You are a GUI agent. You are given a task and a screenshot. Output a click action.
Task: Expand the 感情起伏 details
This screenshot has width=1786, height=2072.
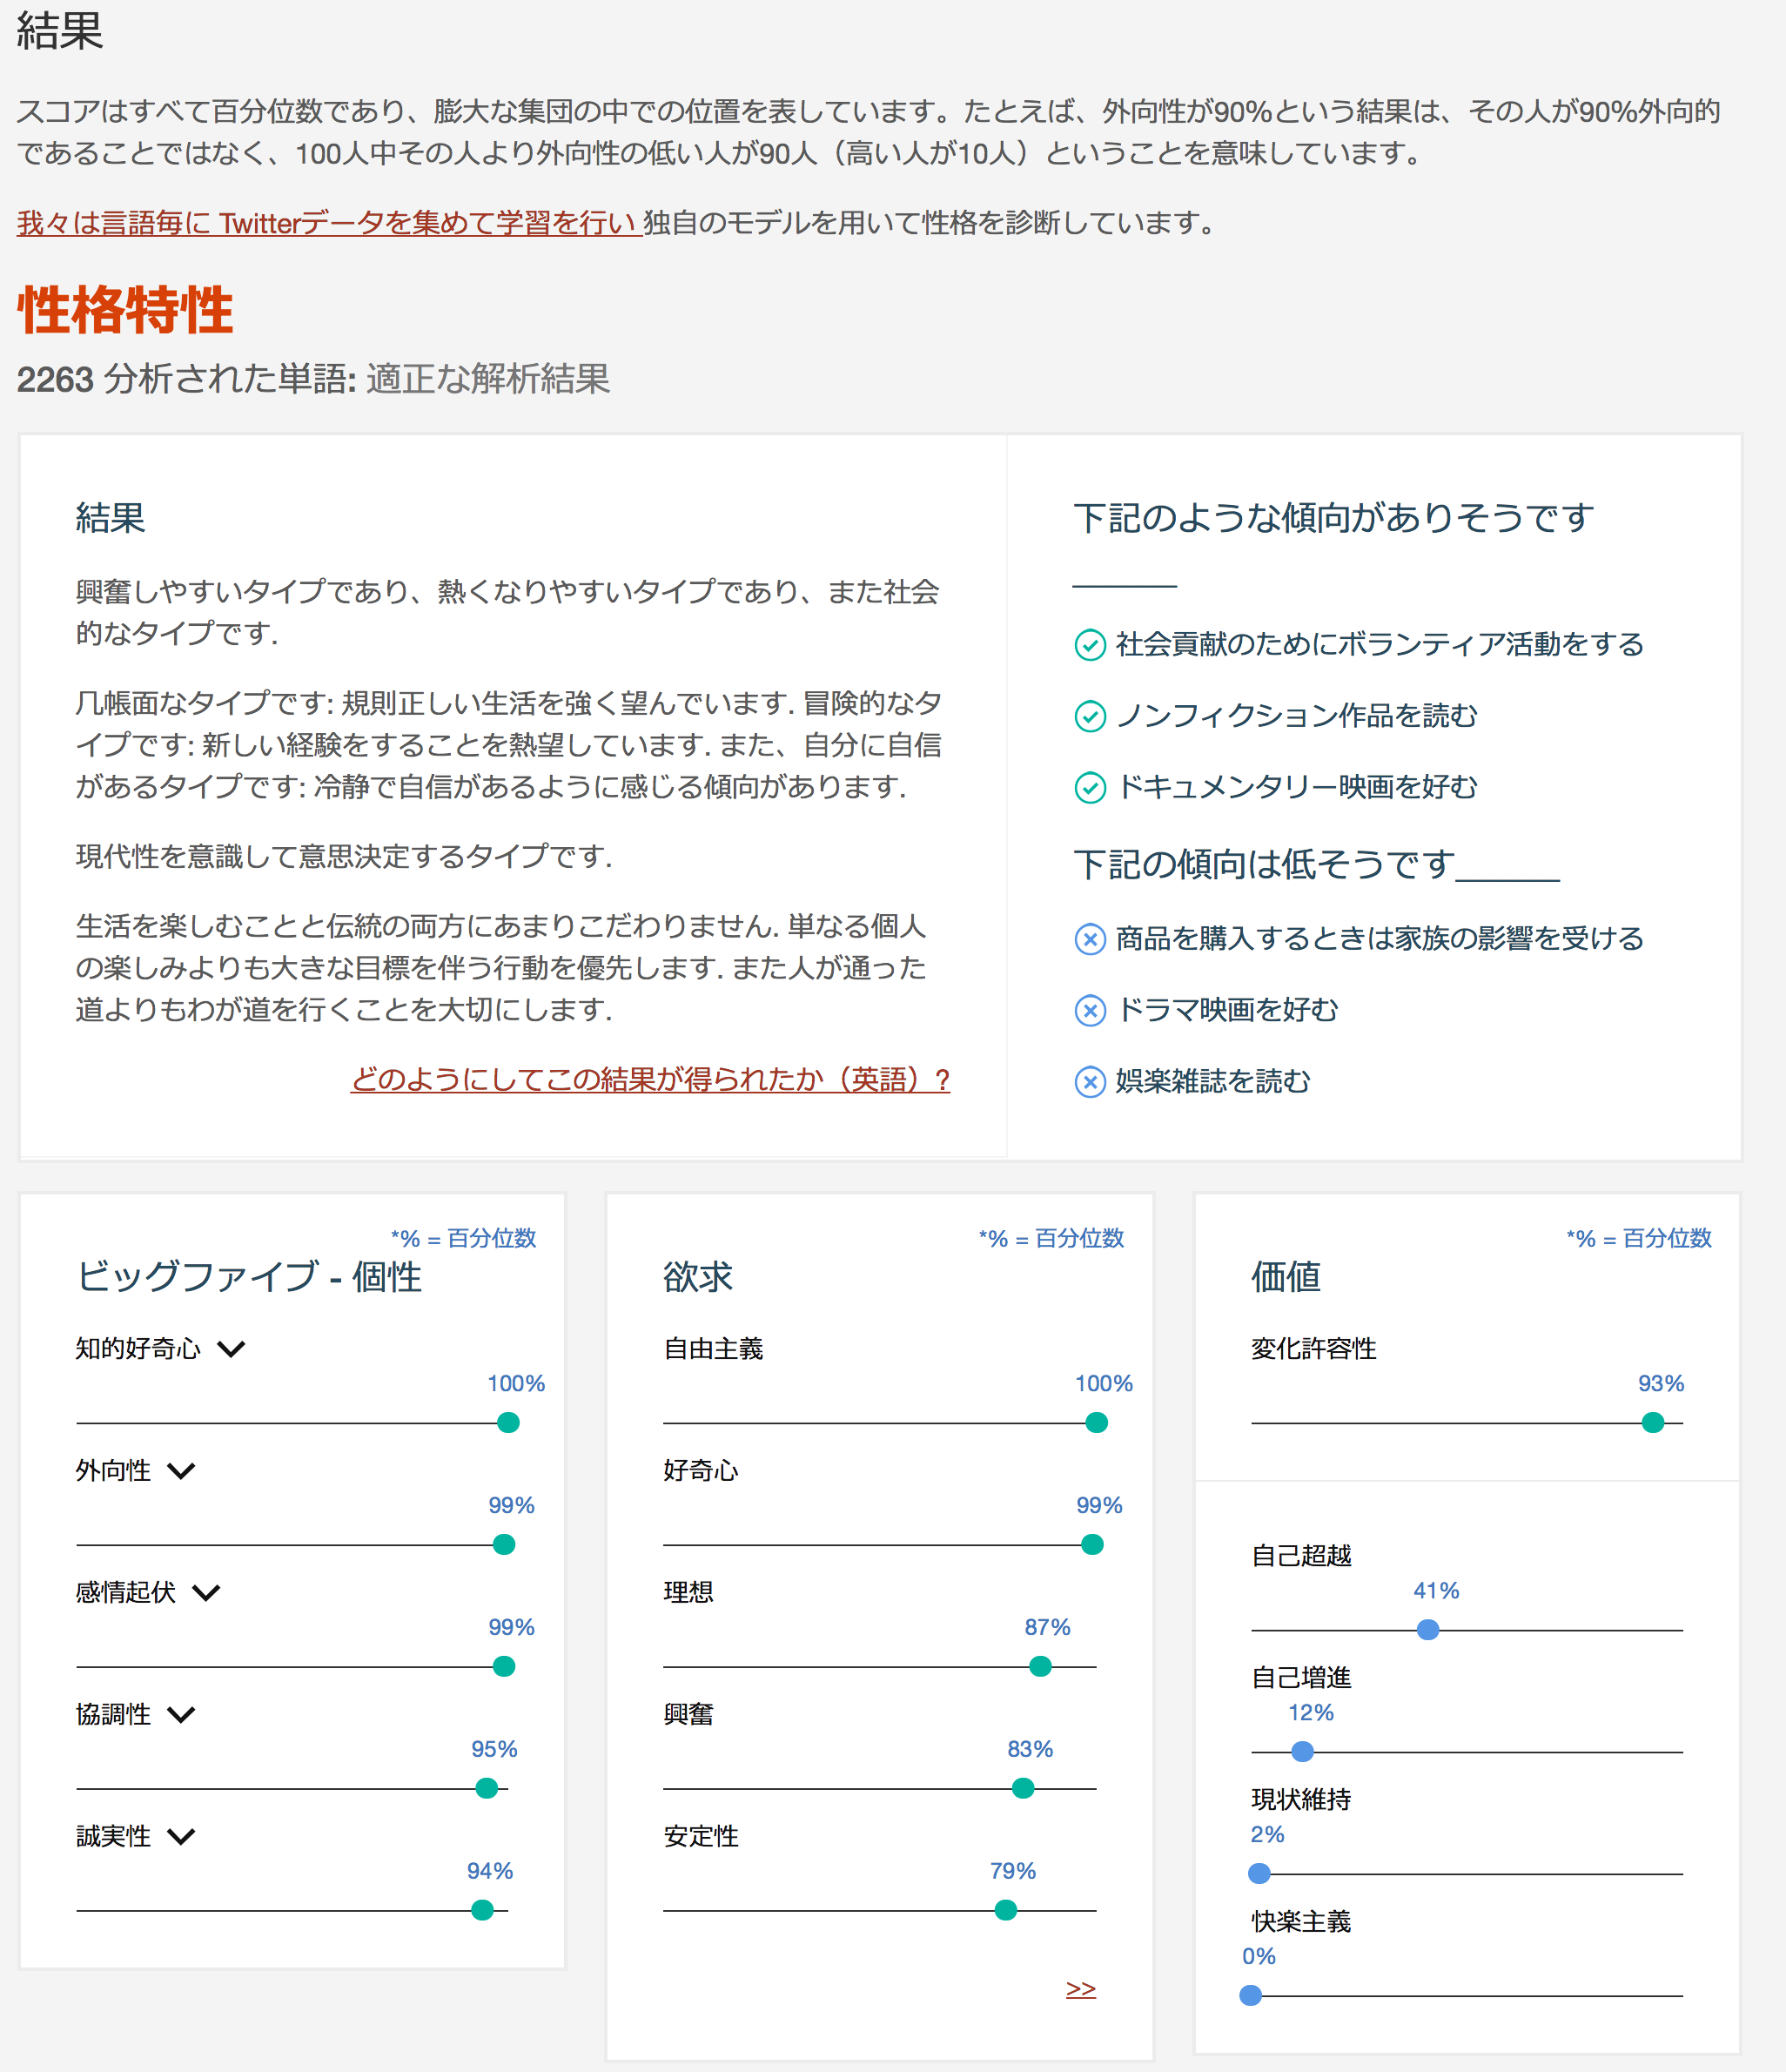(x=206, y=1593)
